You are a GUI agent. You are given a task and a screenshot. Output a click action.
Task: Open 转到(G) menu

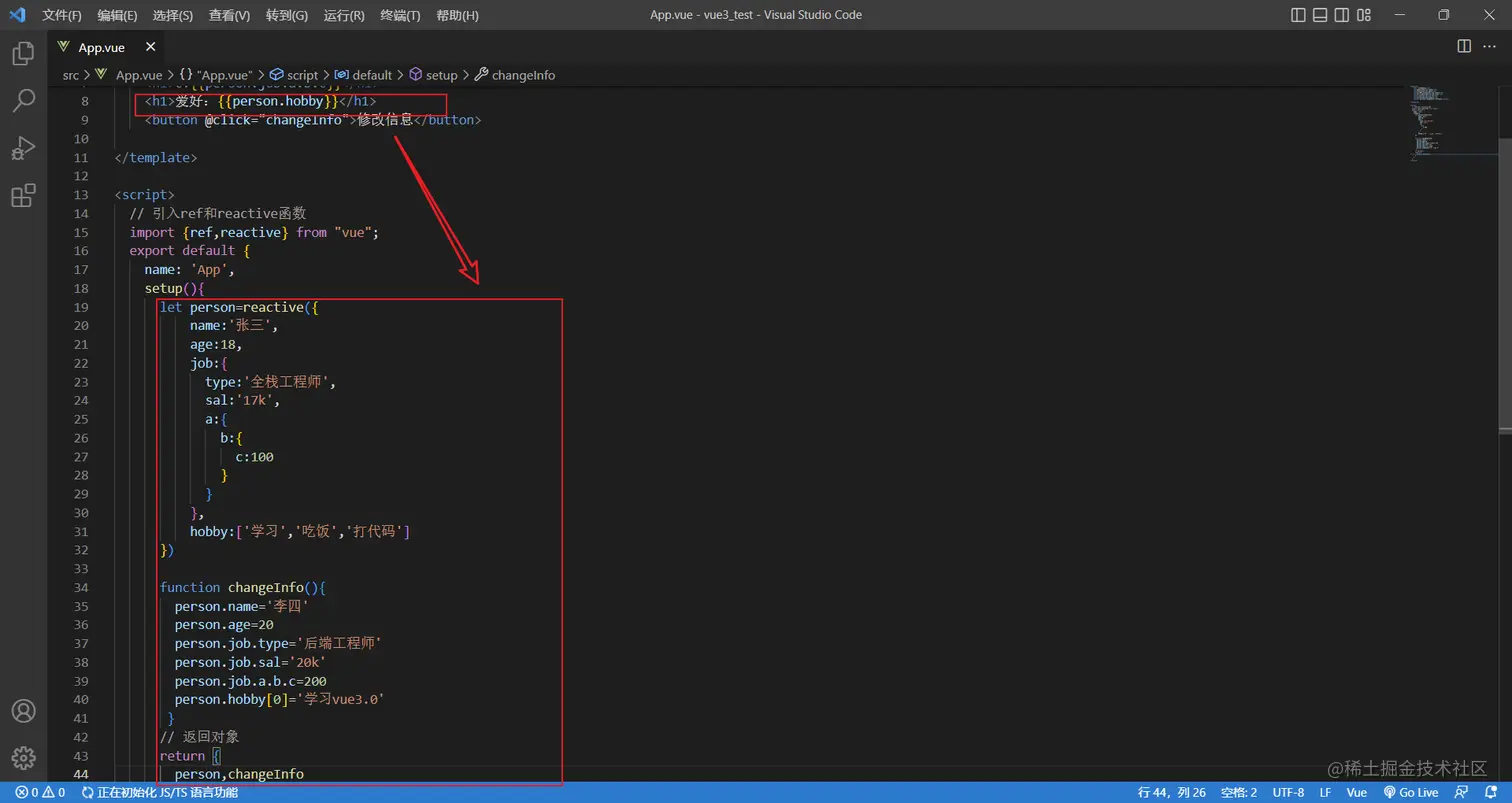click(x=287, y=15)
